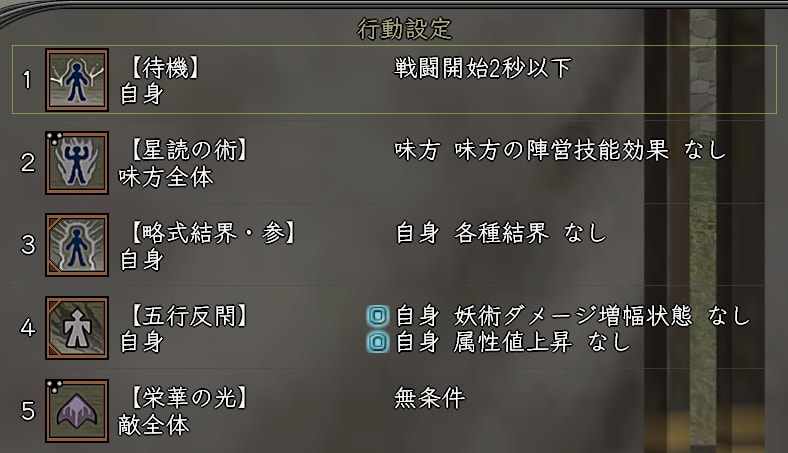The width and height of the screenshot is (788, 453).
Task: Choose the 五行反閇 skill icon
Action: tap(77, 328)
